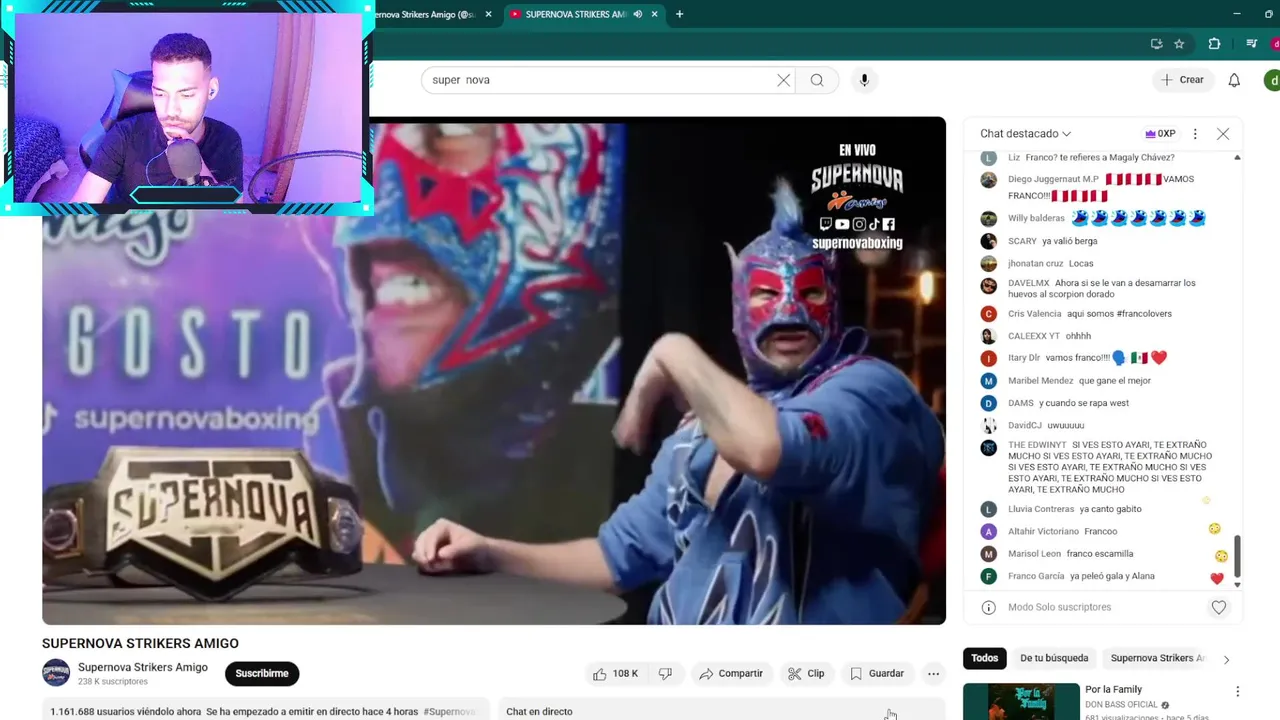This screenshot has height=720, width=1280.
Task: Click the #Supernova hashtag in the description
Action: click(449, 712)
